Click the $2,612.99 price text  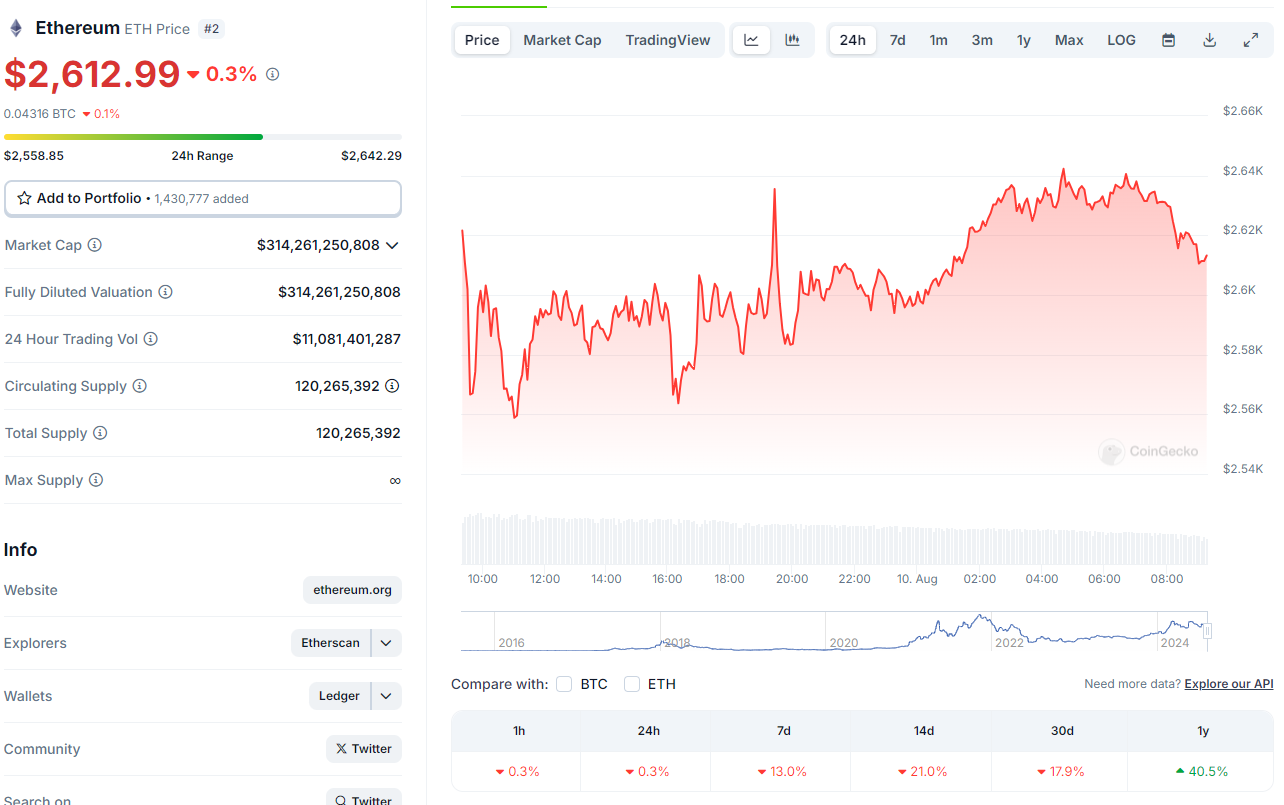92,74
